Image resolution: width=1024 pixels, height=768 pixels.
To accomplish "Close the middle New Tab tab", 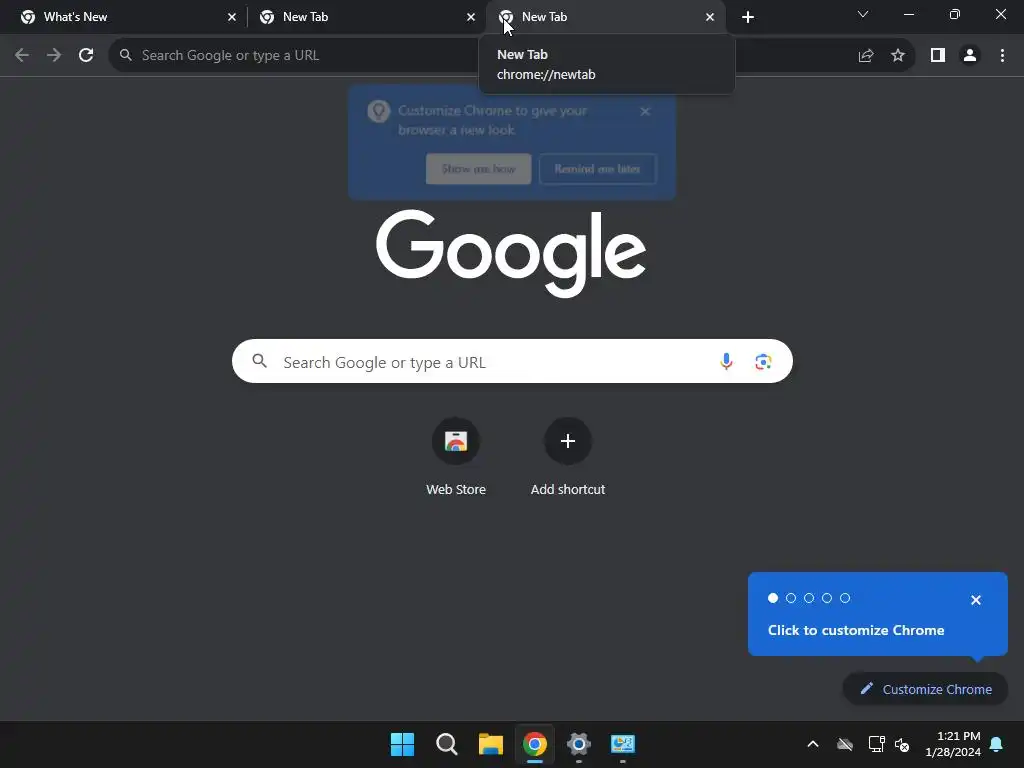I will click(x=471, y=17).
